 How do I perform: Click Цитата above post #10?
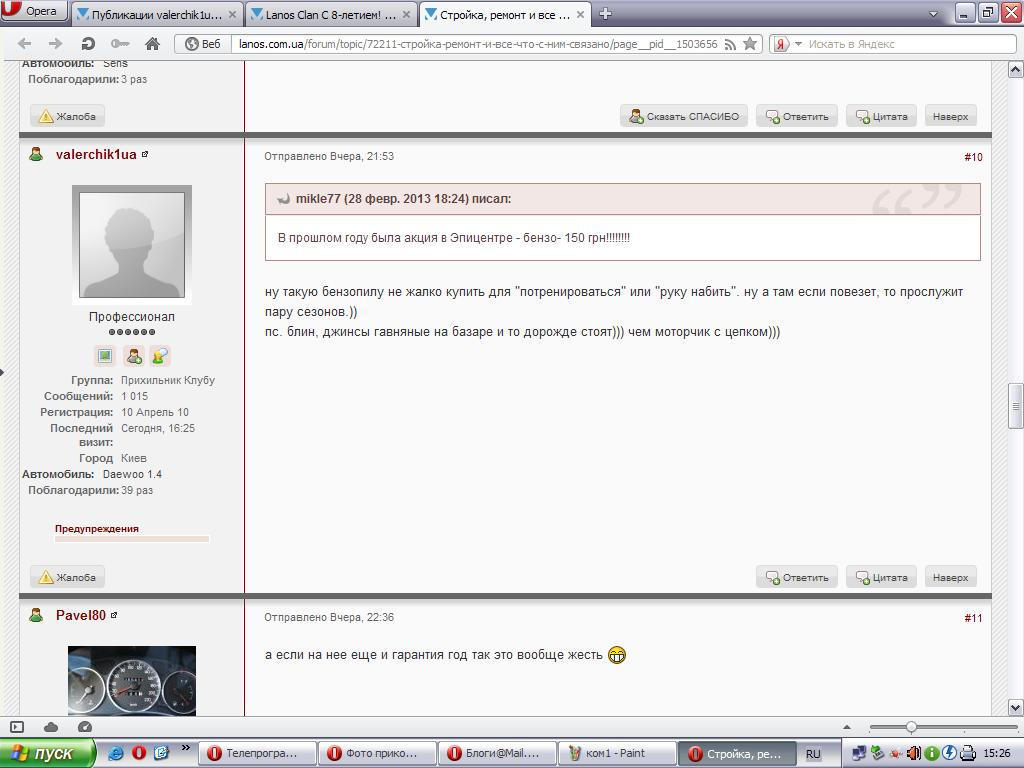point(882,116)
